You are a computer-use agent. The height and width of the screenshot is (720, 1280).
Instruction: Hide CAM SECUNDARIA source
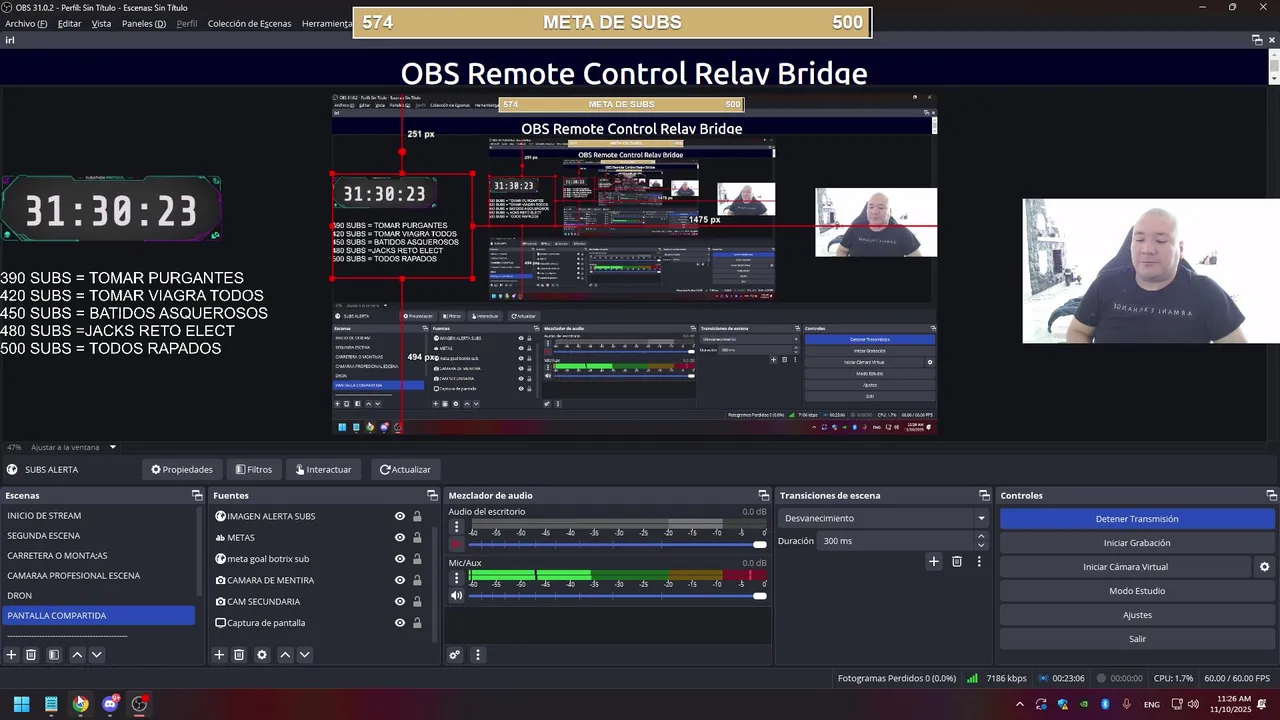pyautogui.click(x=400, y=602)
